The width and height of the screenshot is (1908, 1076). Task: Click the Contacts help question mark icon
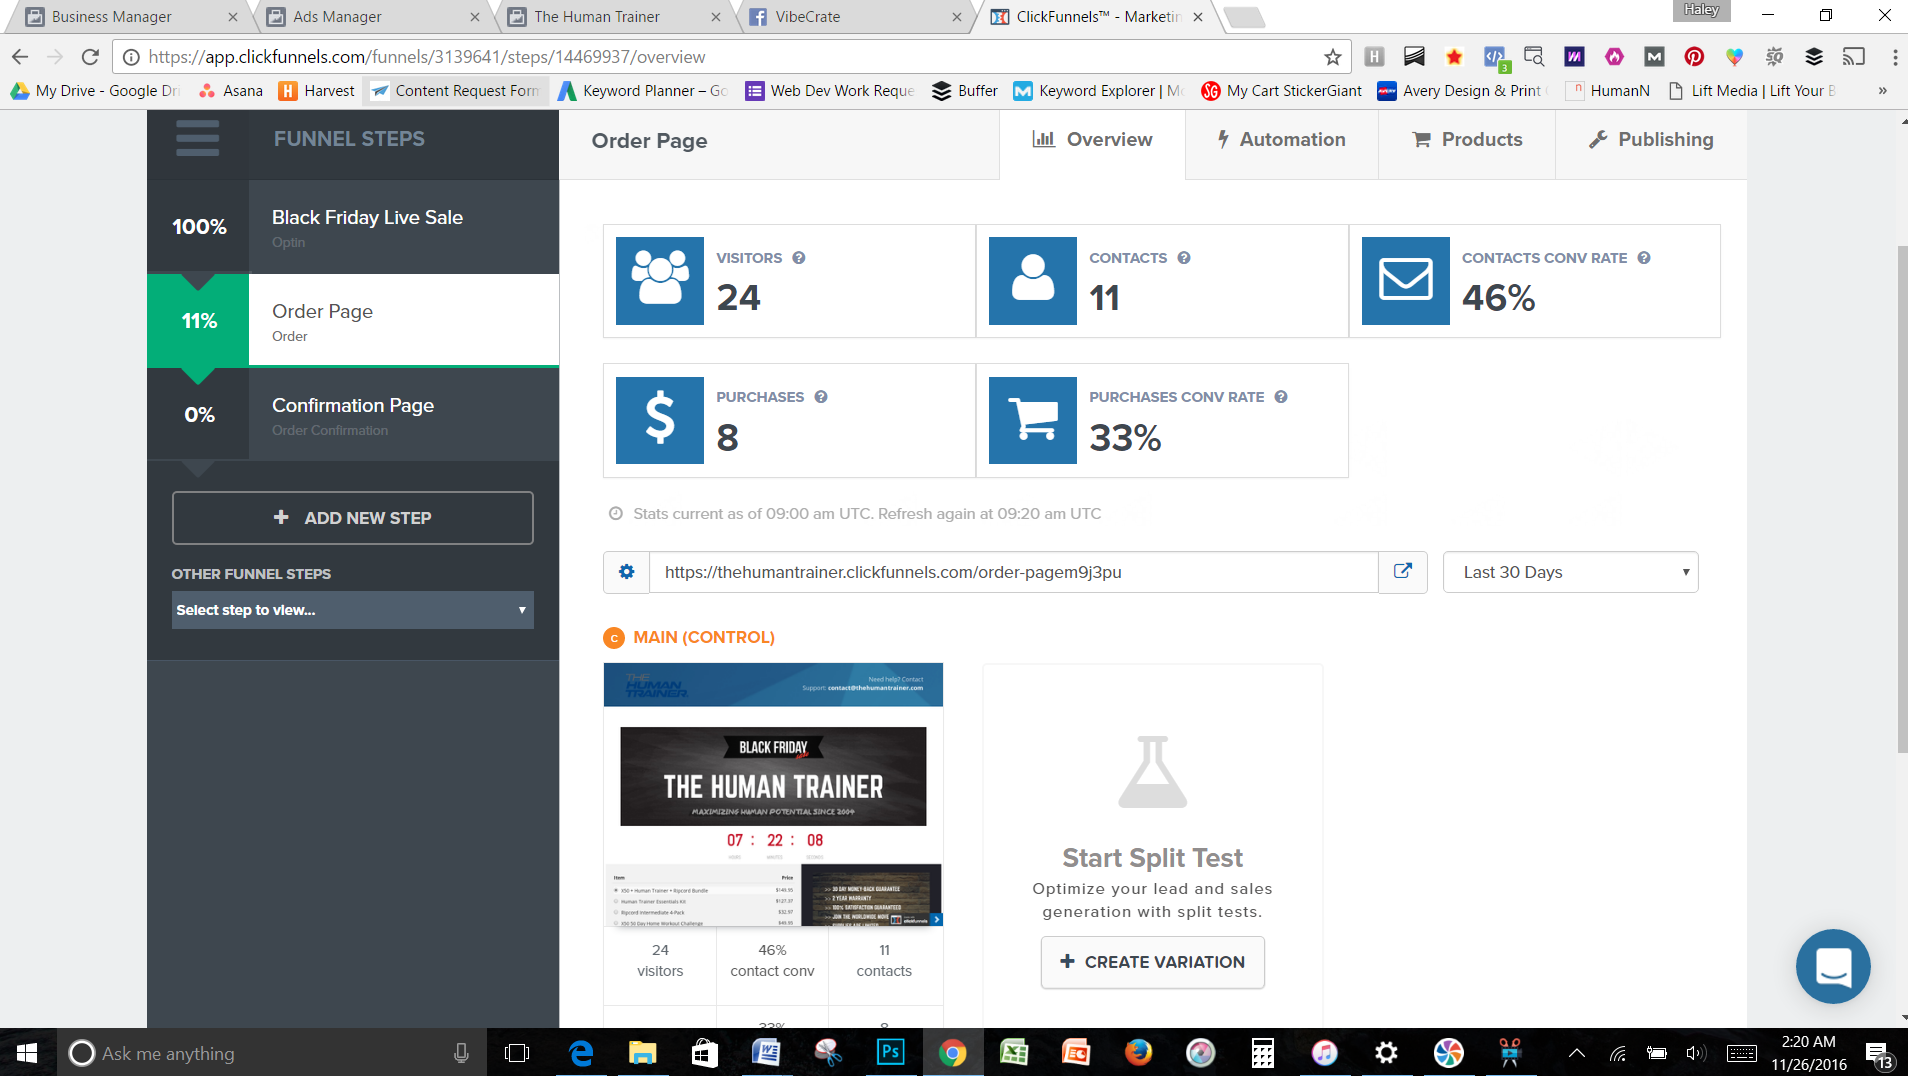coord(1184,258)
